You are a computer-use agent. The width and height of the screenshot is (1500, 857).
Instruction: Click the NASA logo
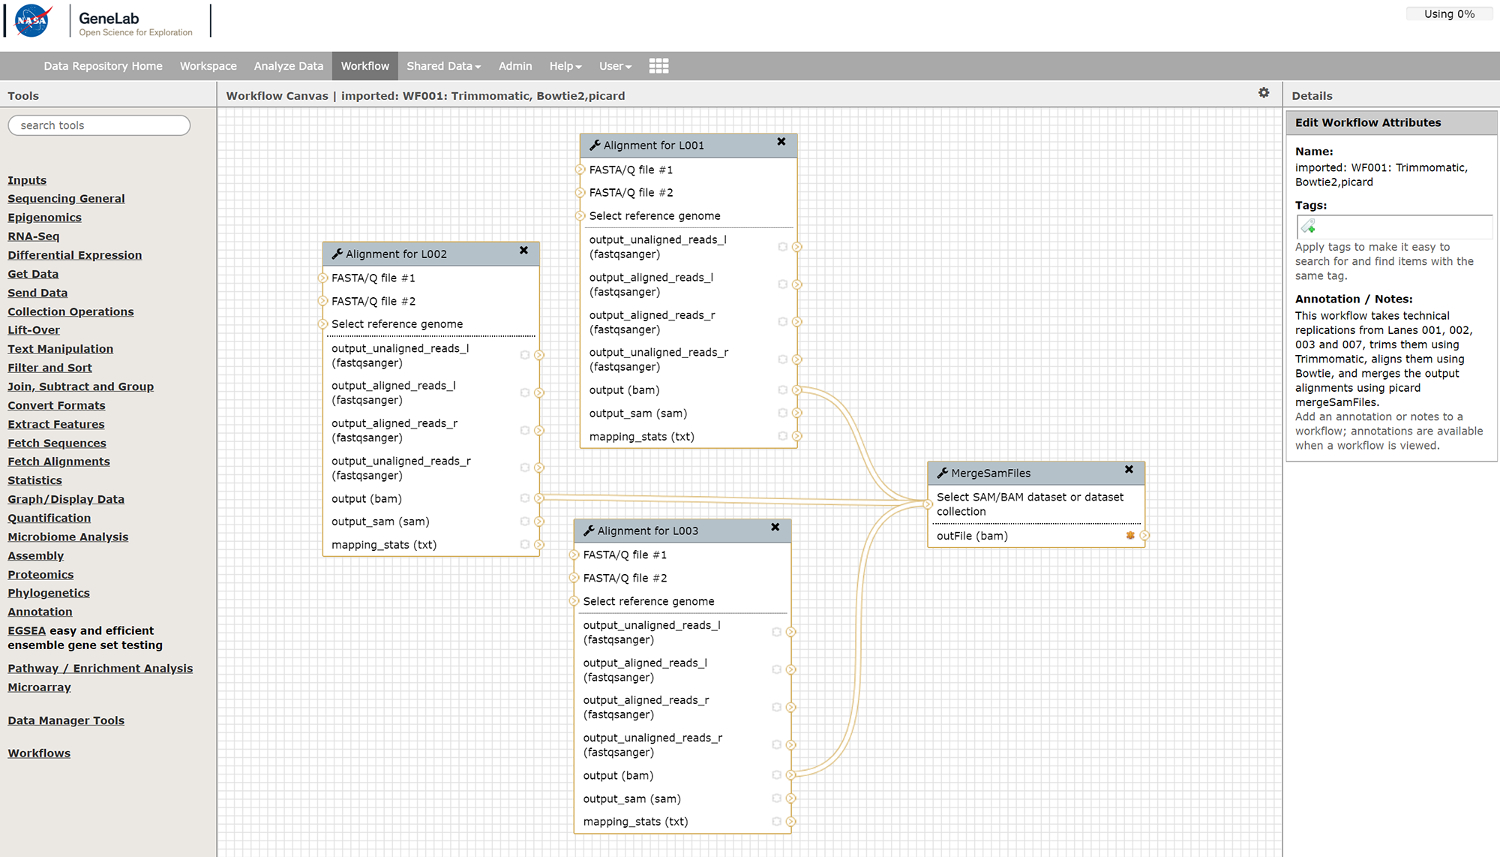(x=32, y=20)
